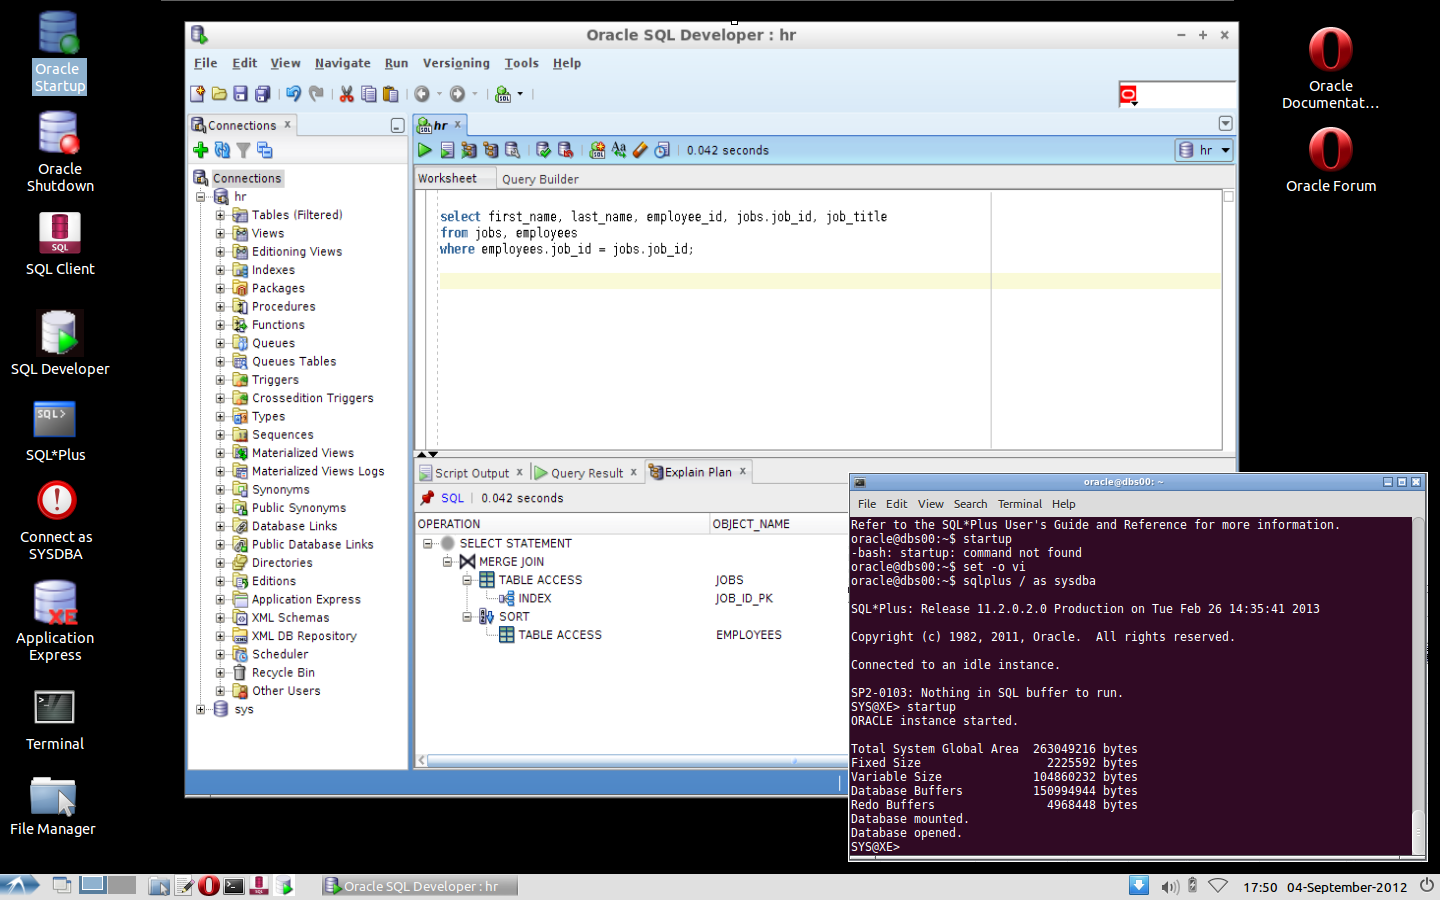Add a new connection with the green plus

coord(201,150)
